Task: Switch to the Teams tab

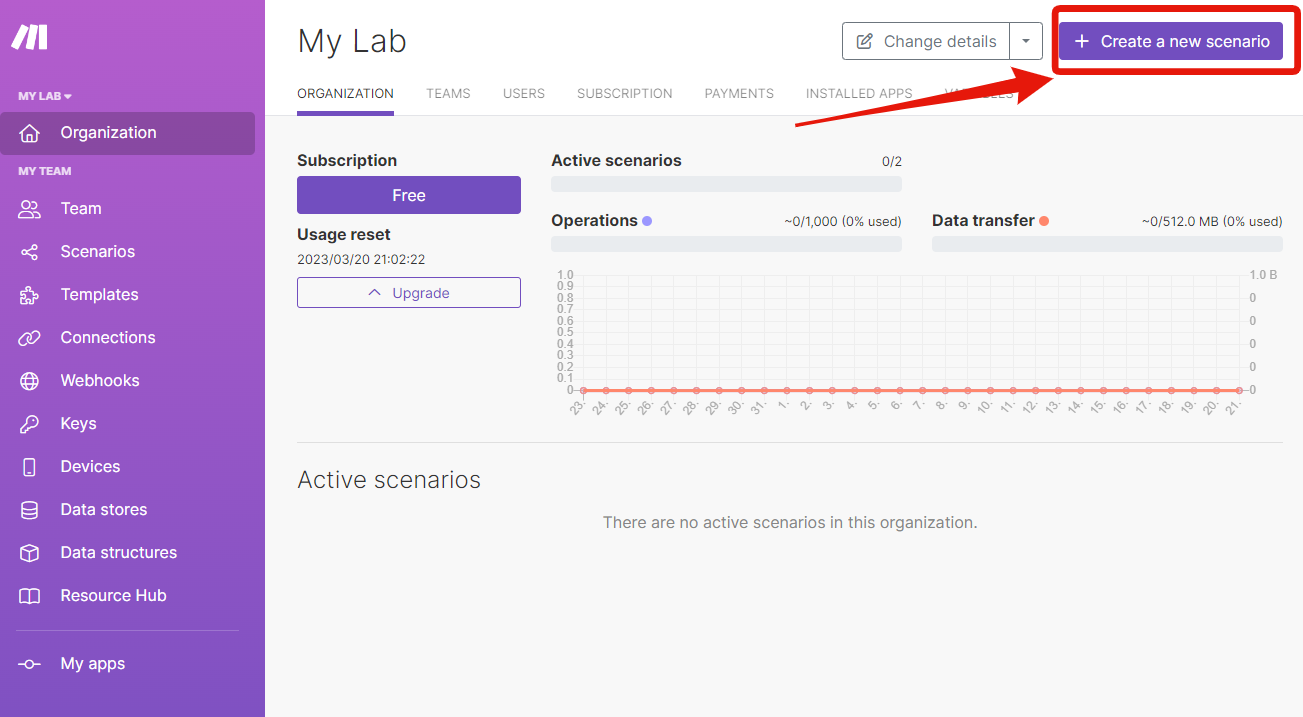Action: 448,93
